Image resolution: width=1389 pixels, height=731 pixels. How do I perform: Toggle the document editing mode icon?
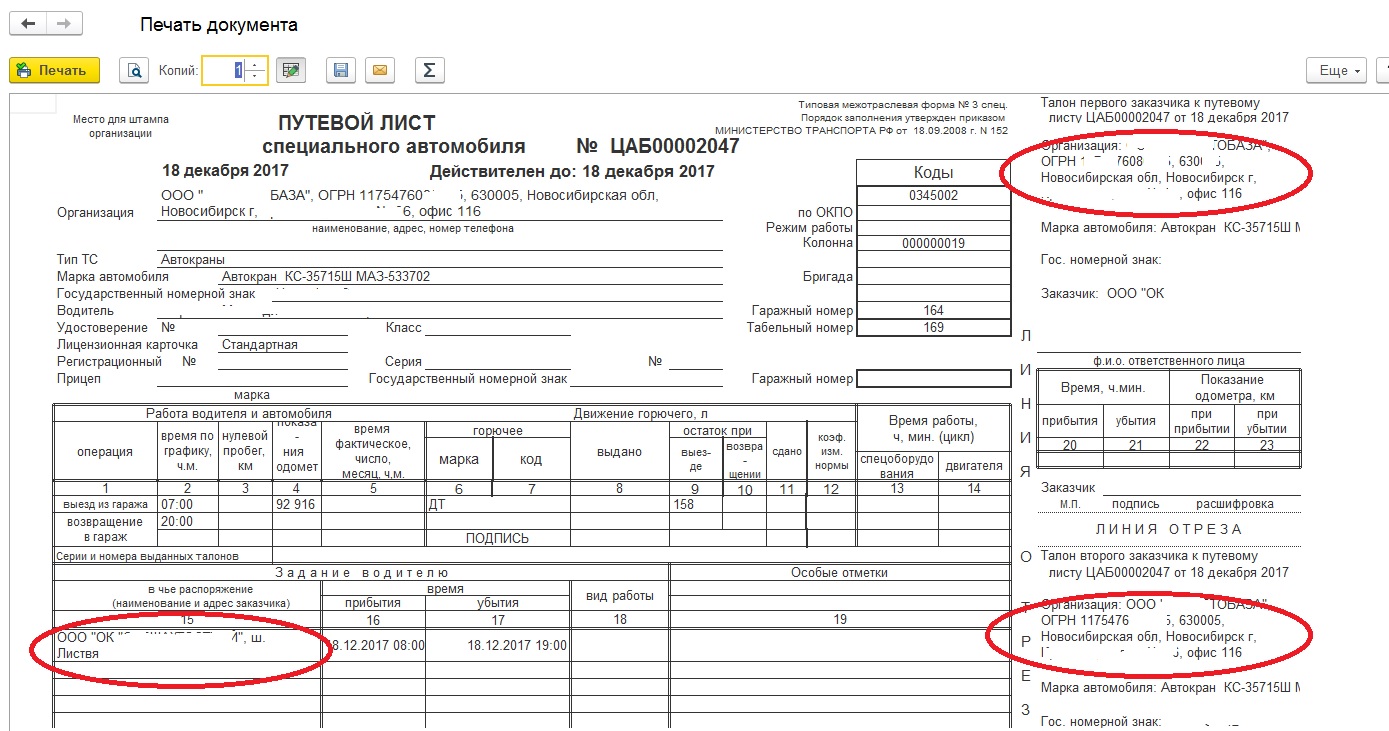pyautogui.click(x=291, y=70)
